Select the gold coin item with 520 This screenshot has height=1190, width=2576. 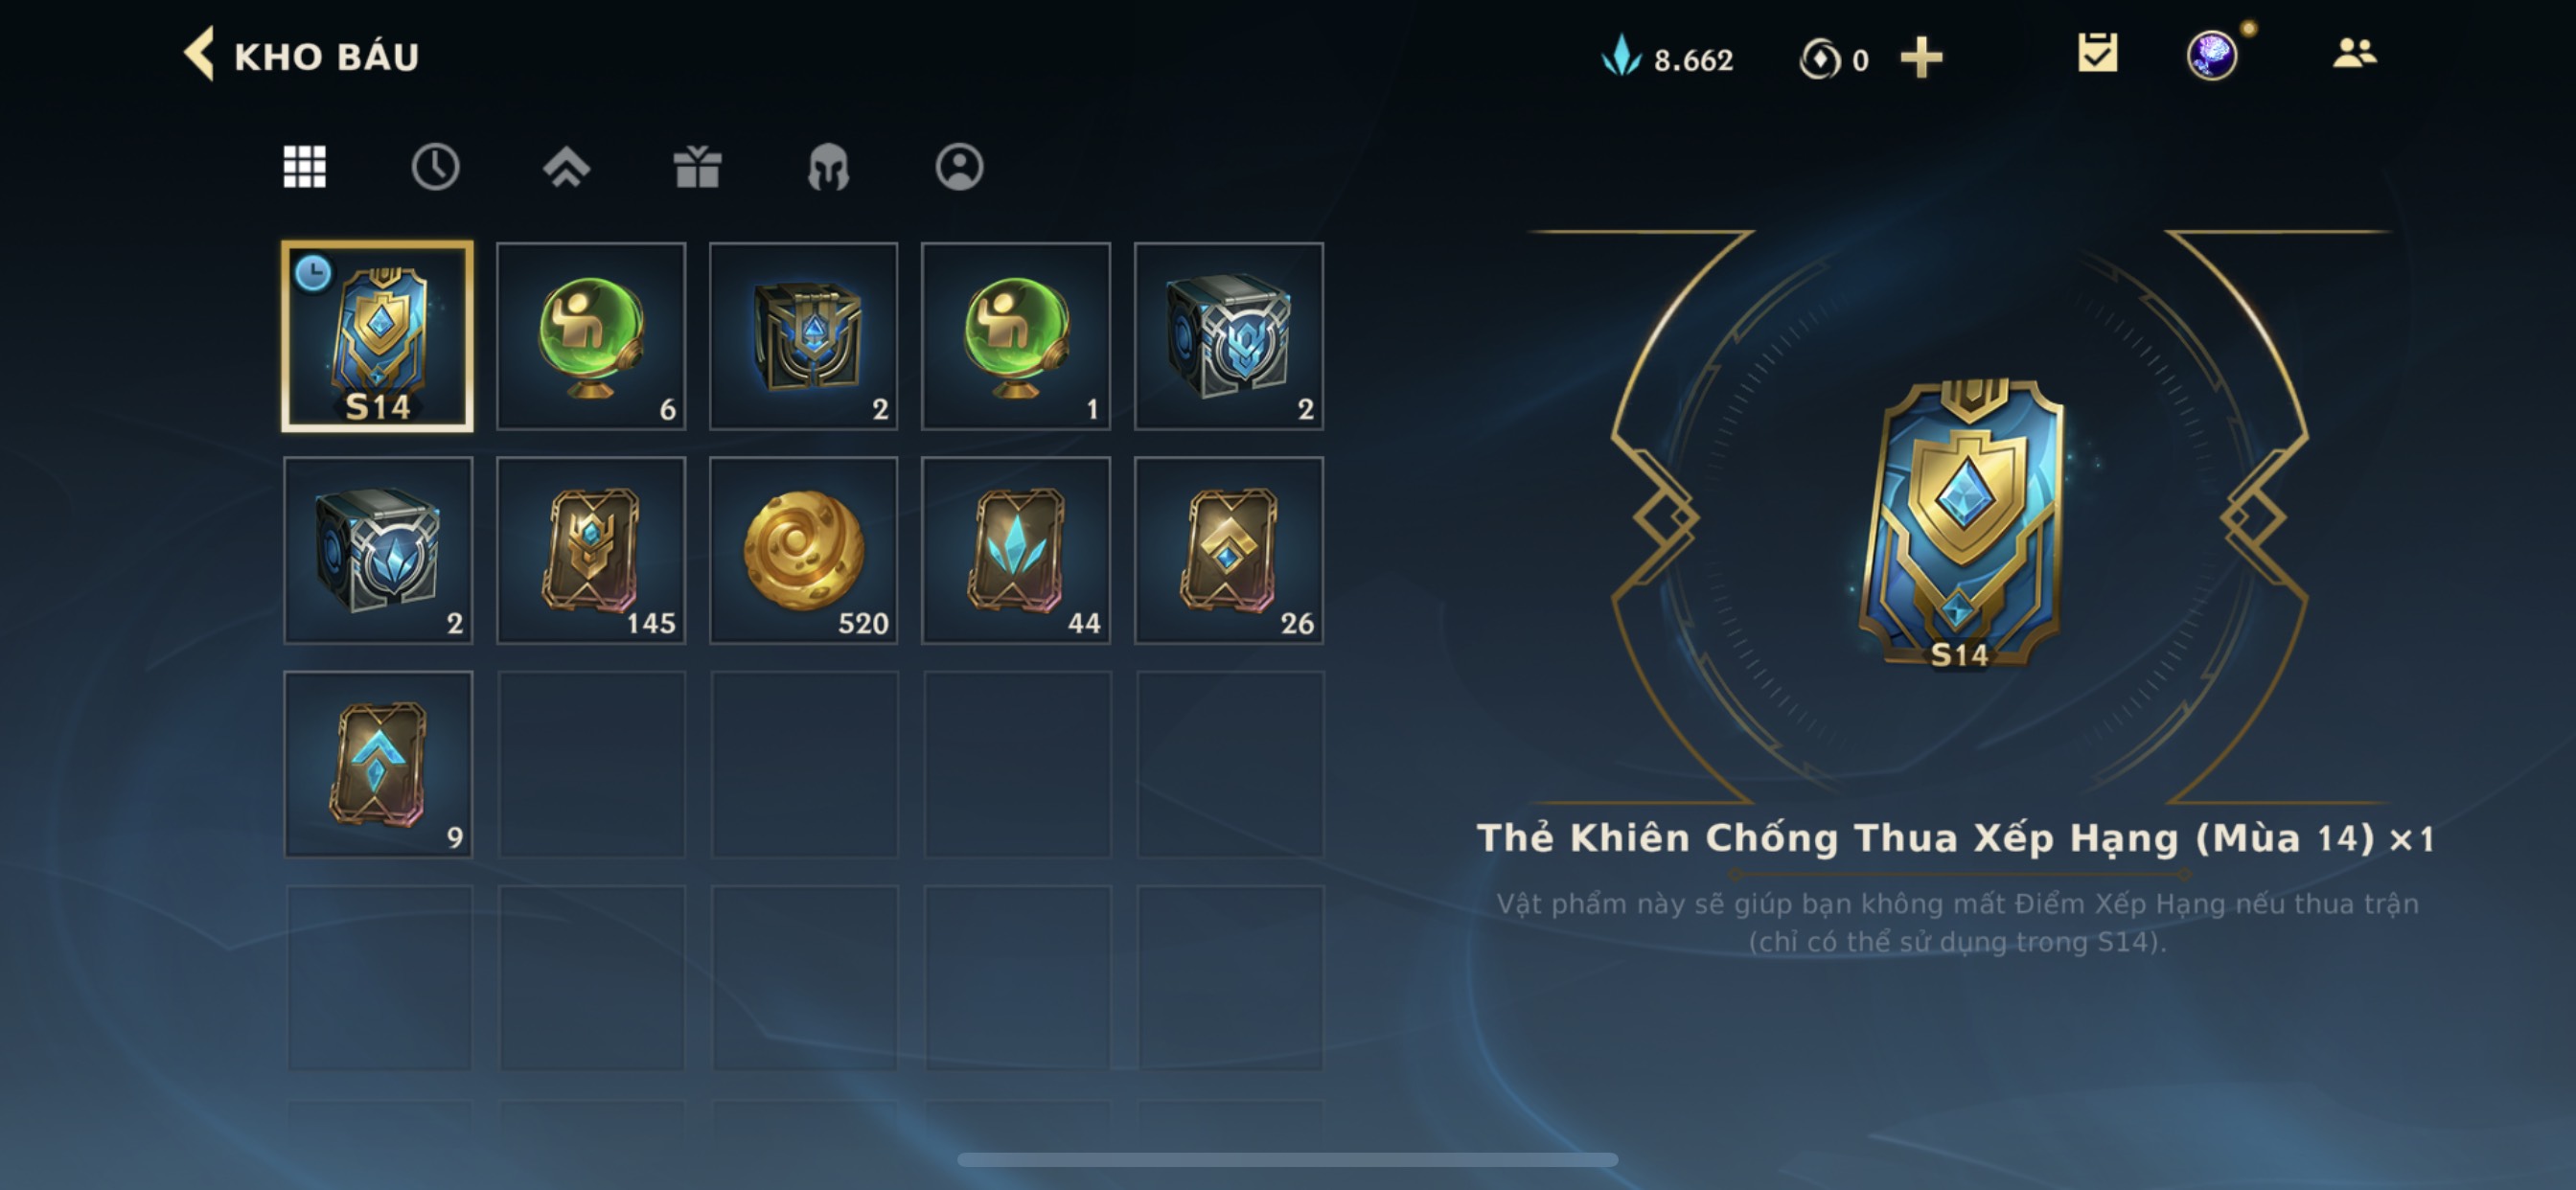(804, 550)
